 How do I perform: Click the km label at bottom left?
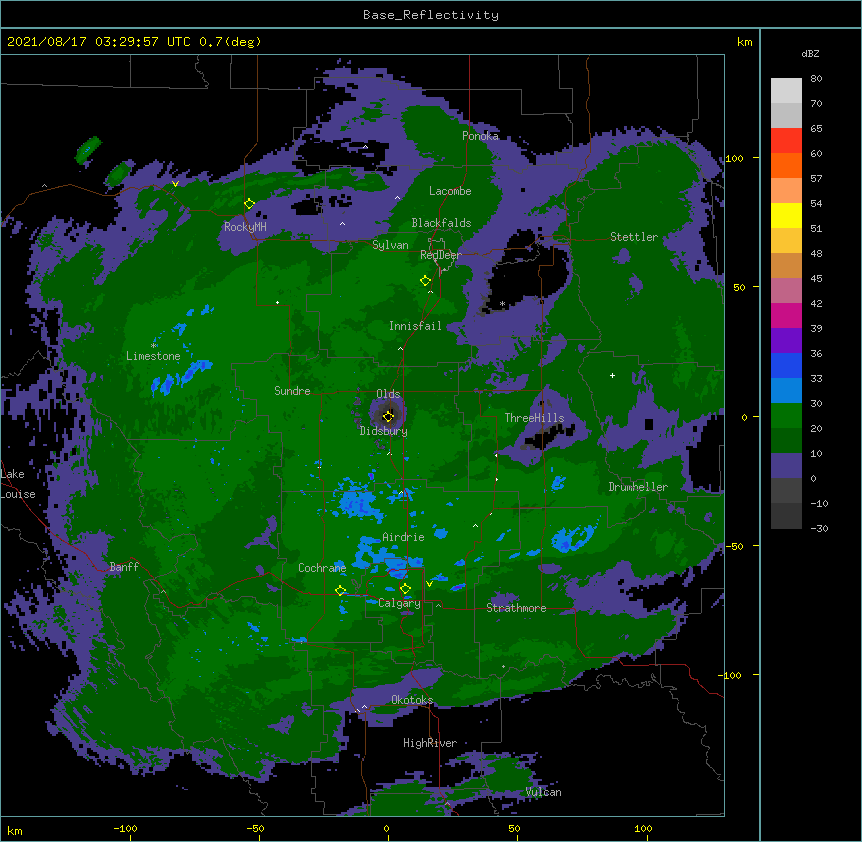tap(14, 830)
